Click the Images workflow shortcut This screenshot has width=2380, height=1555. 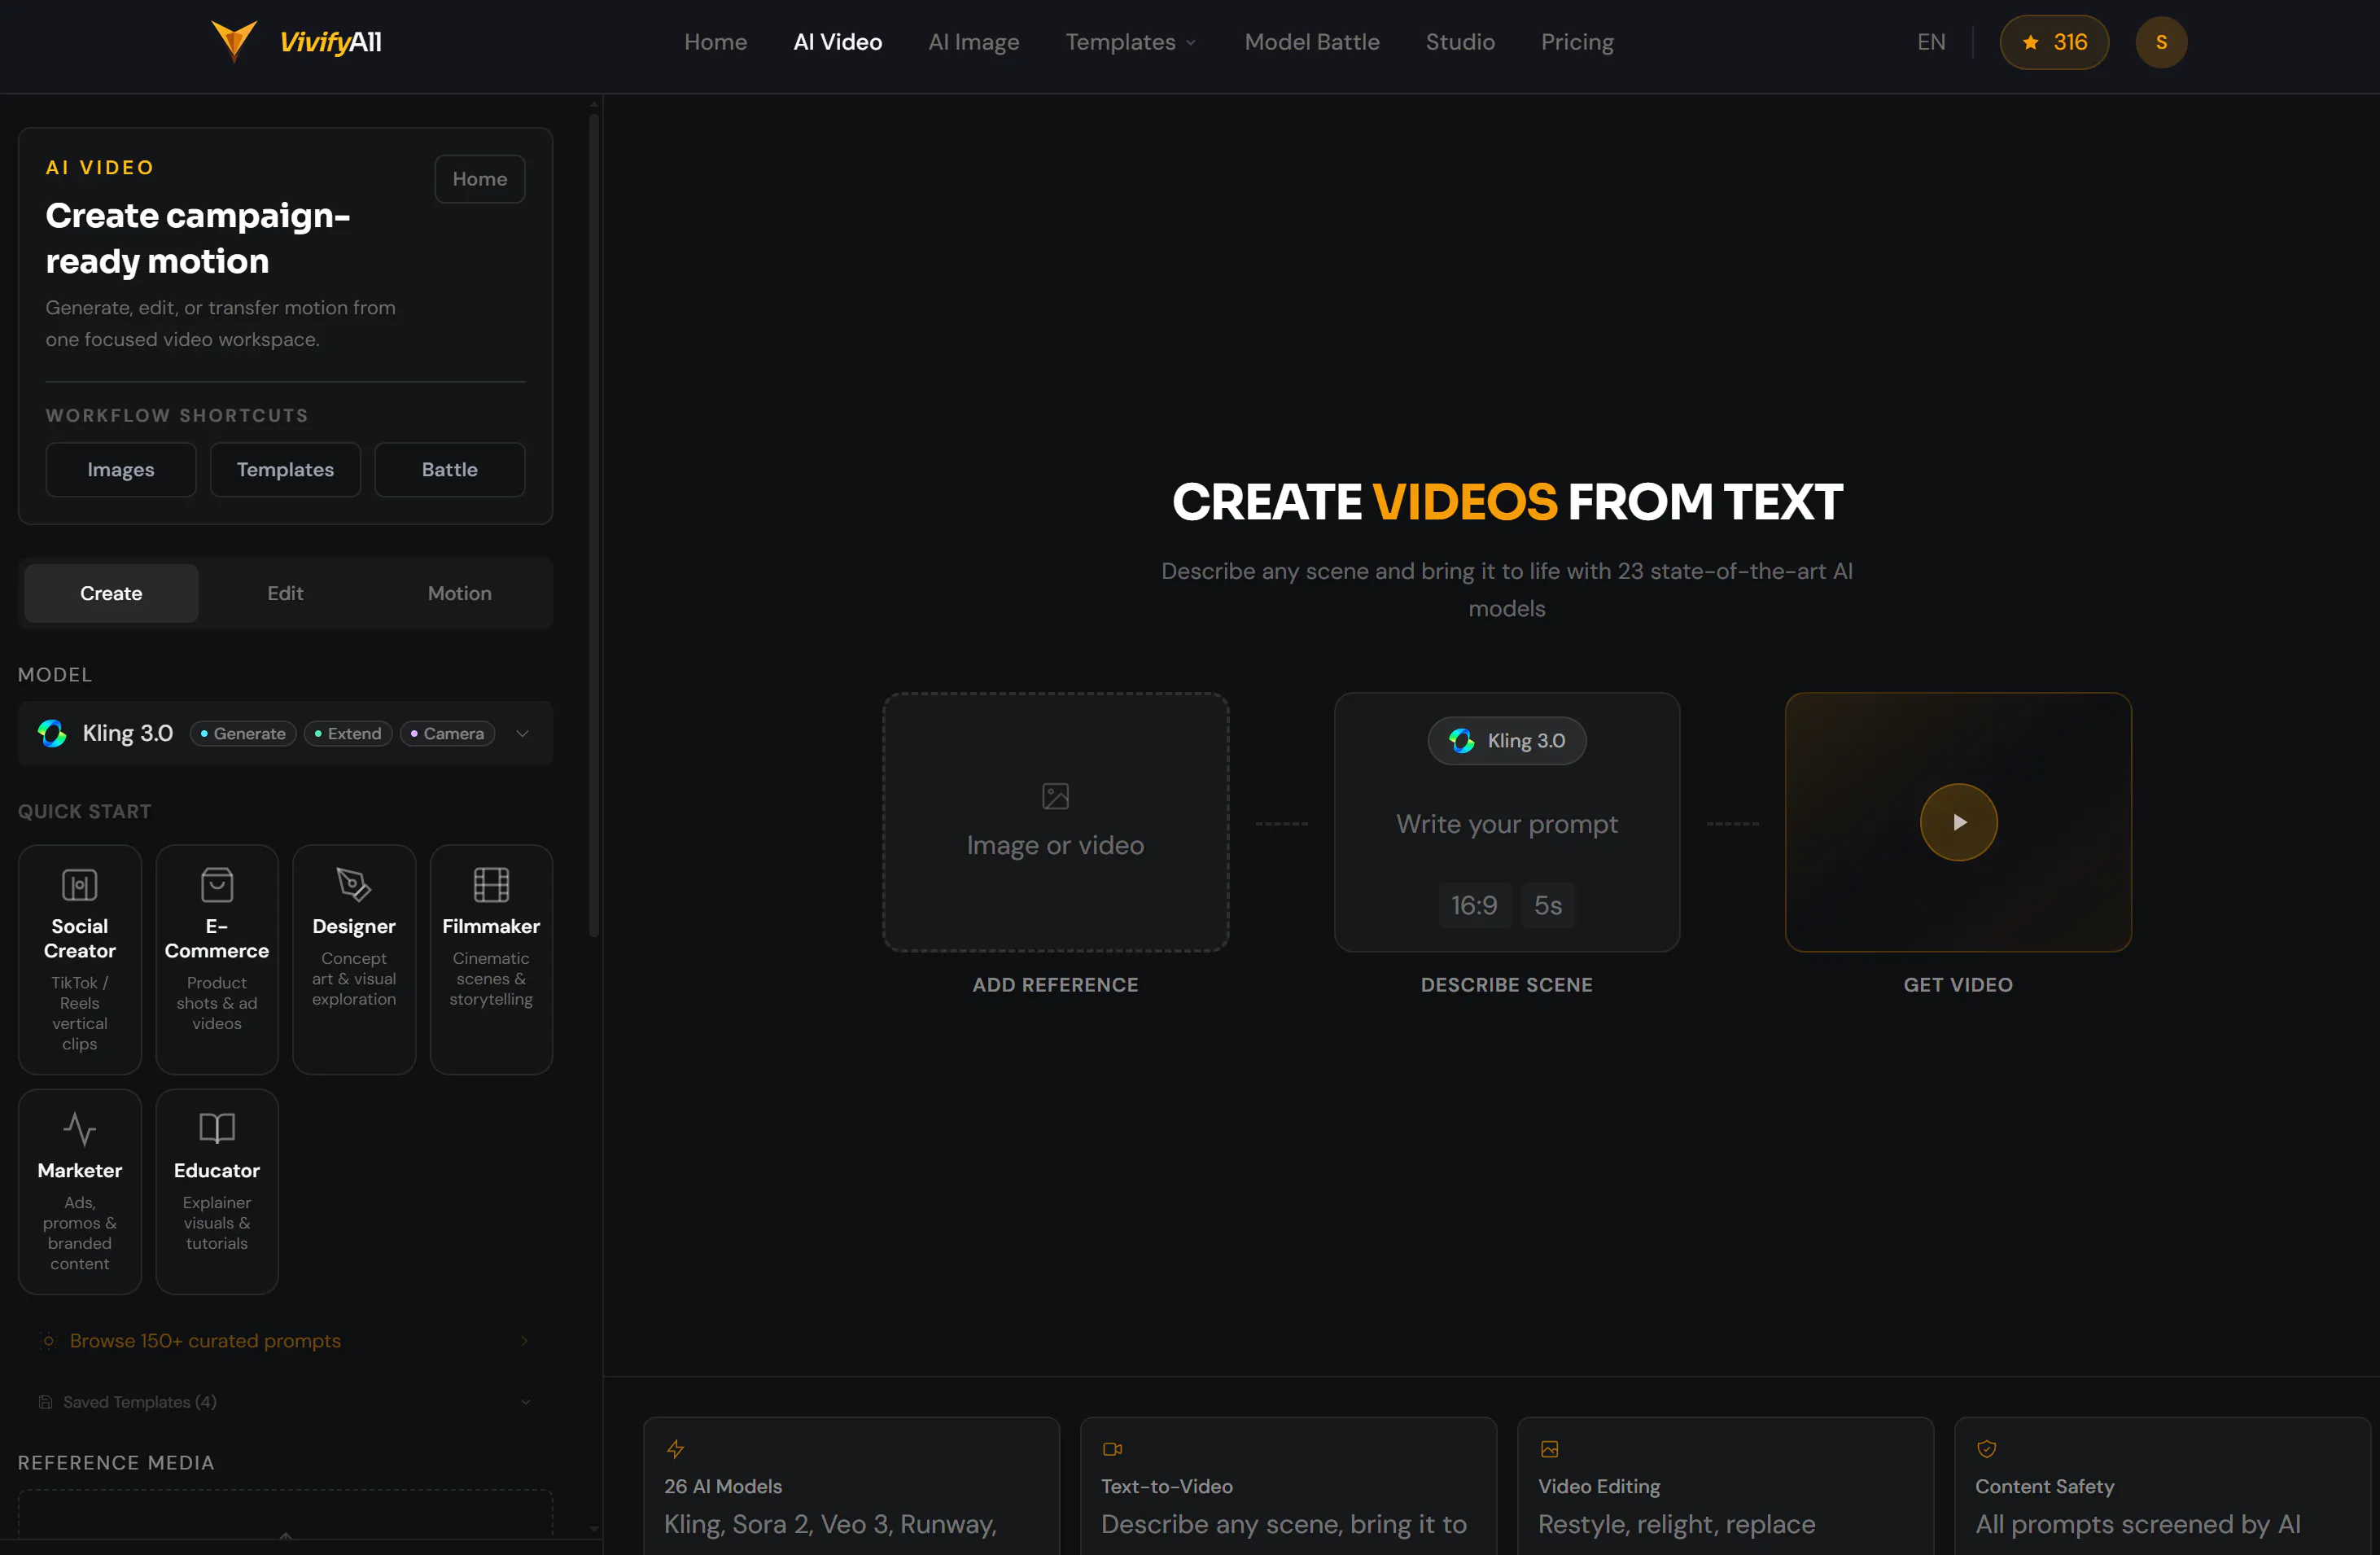(x=121, y=470)
